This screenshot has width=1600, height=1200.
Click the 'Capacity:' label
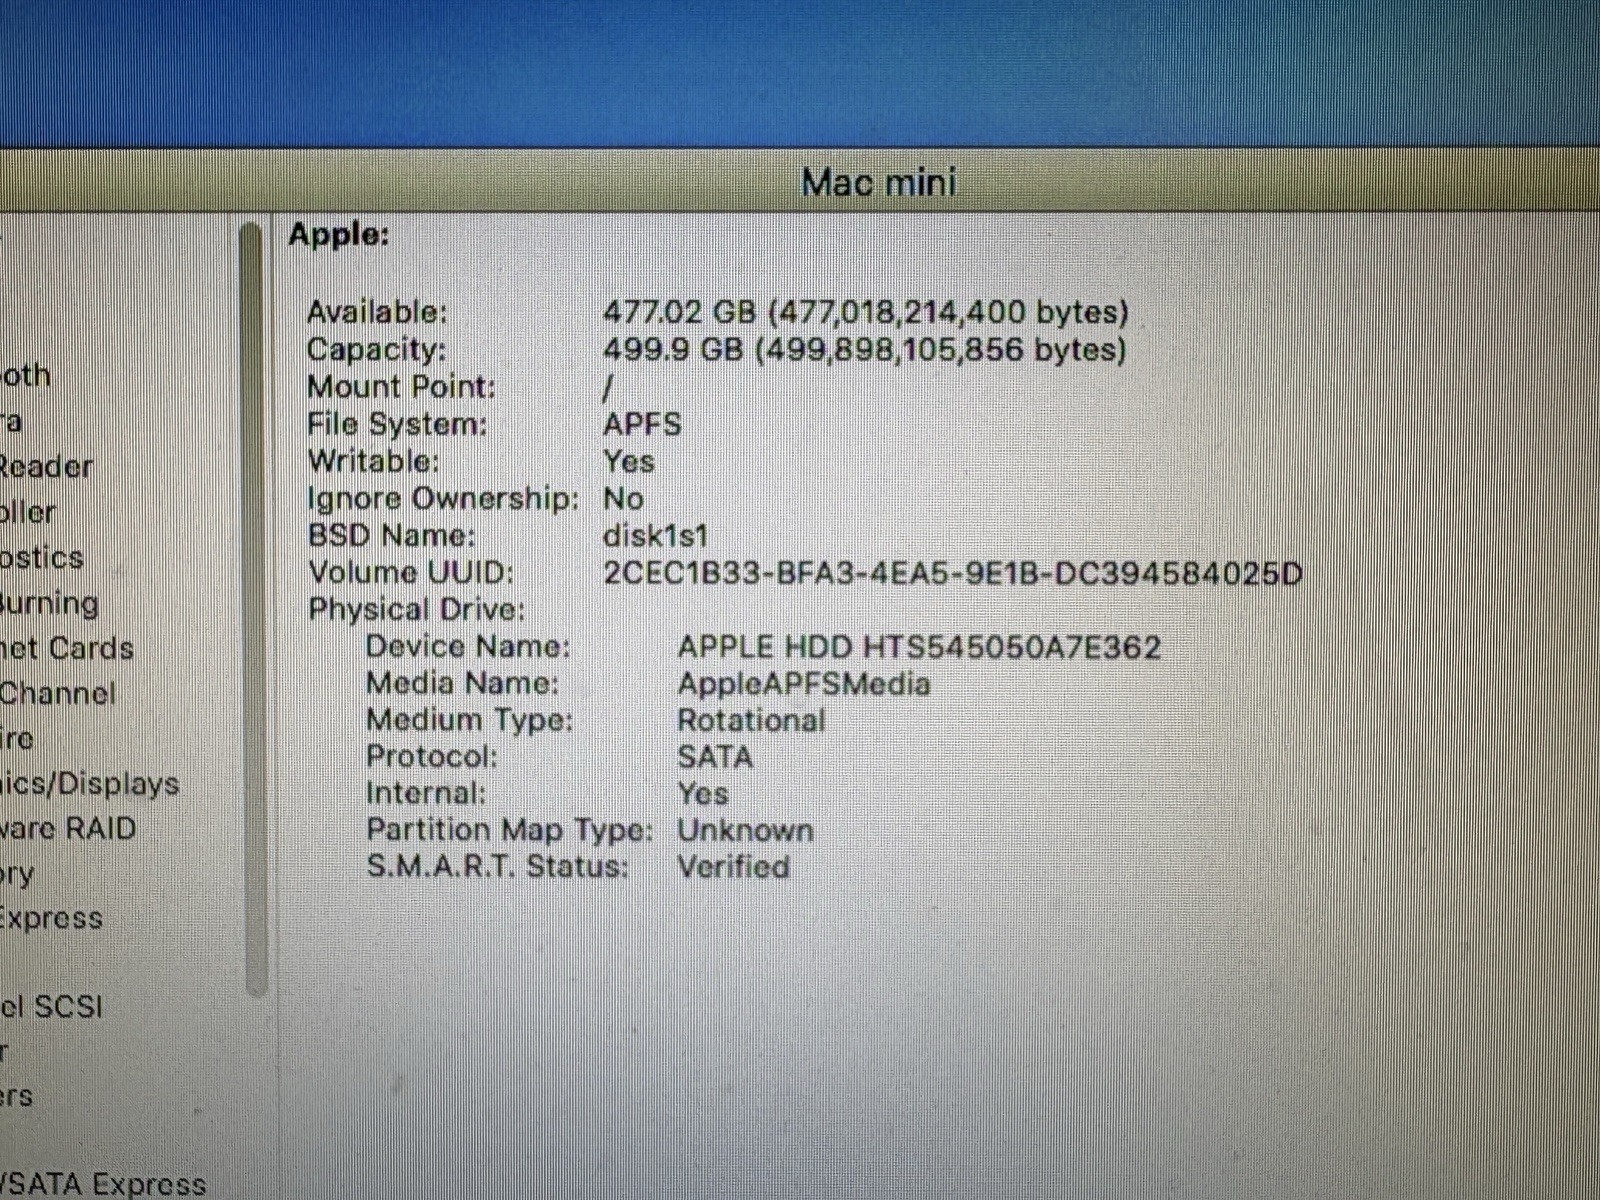point(376,350)
